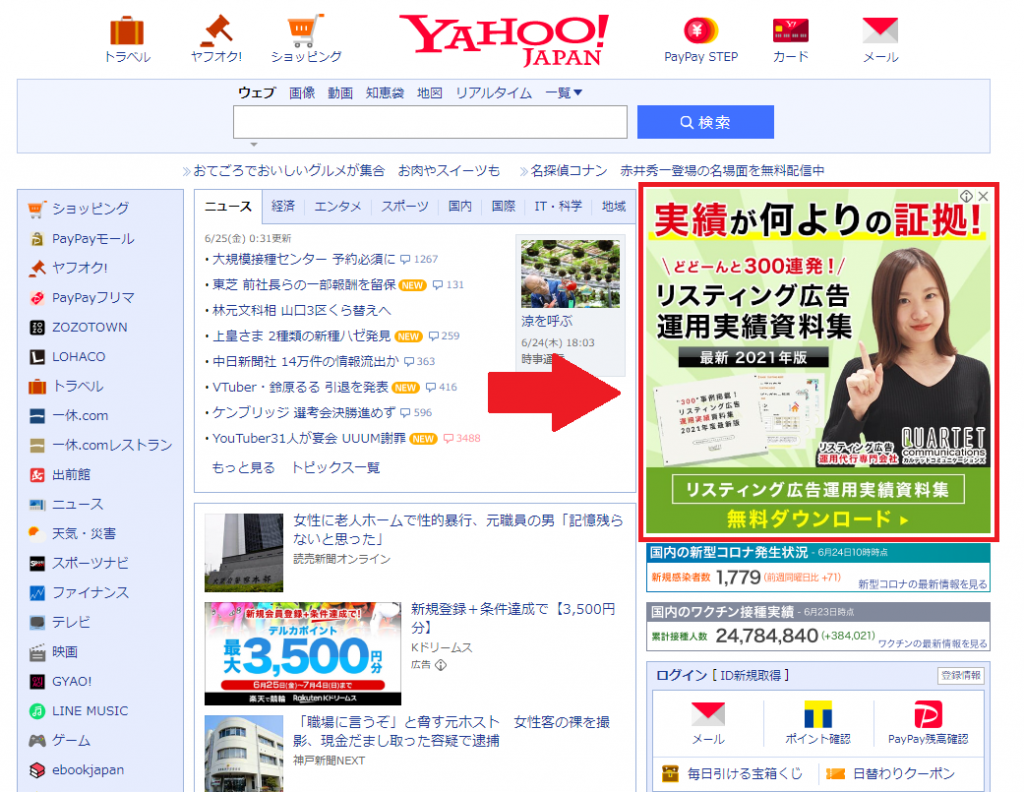This screenshot has width=1024, height=792.
Task: Click the ebookjapan sidebar icon
Action: (37, 770)
